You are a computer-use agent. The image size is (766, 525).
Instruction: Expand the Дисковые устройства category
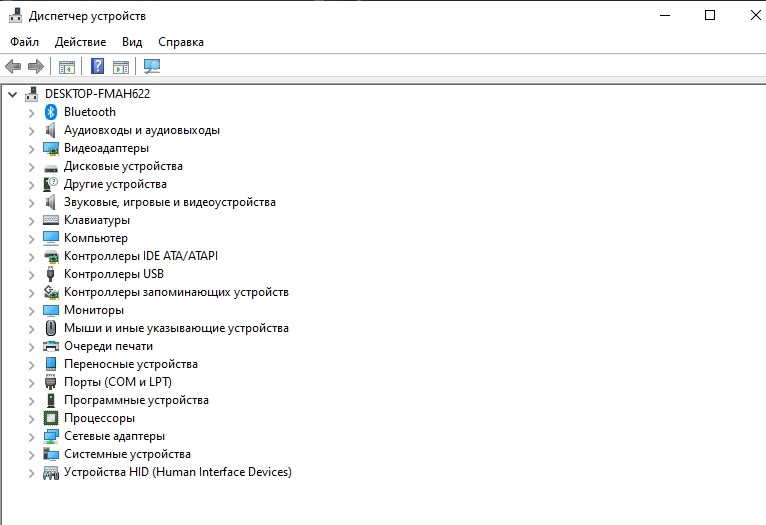[x=32, y=167]
